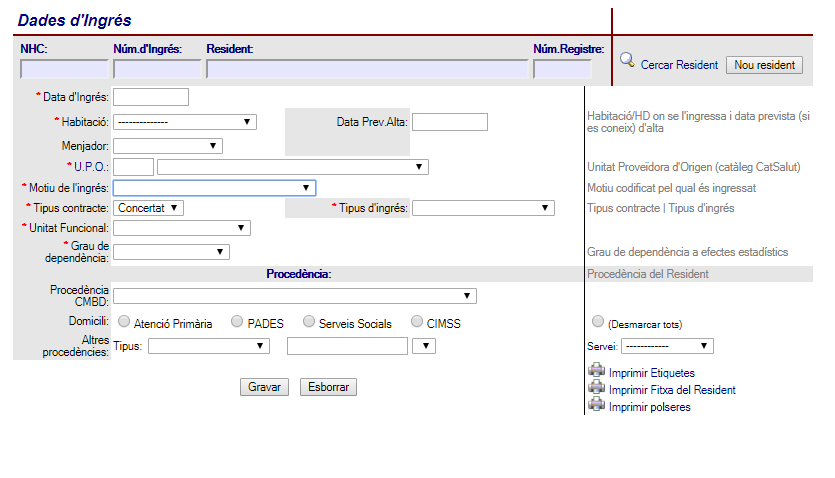
Task: Click the Data d'Ingrés input field
Action: [151, 97]
